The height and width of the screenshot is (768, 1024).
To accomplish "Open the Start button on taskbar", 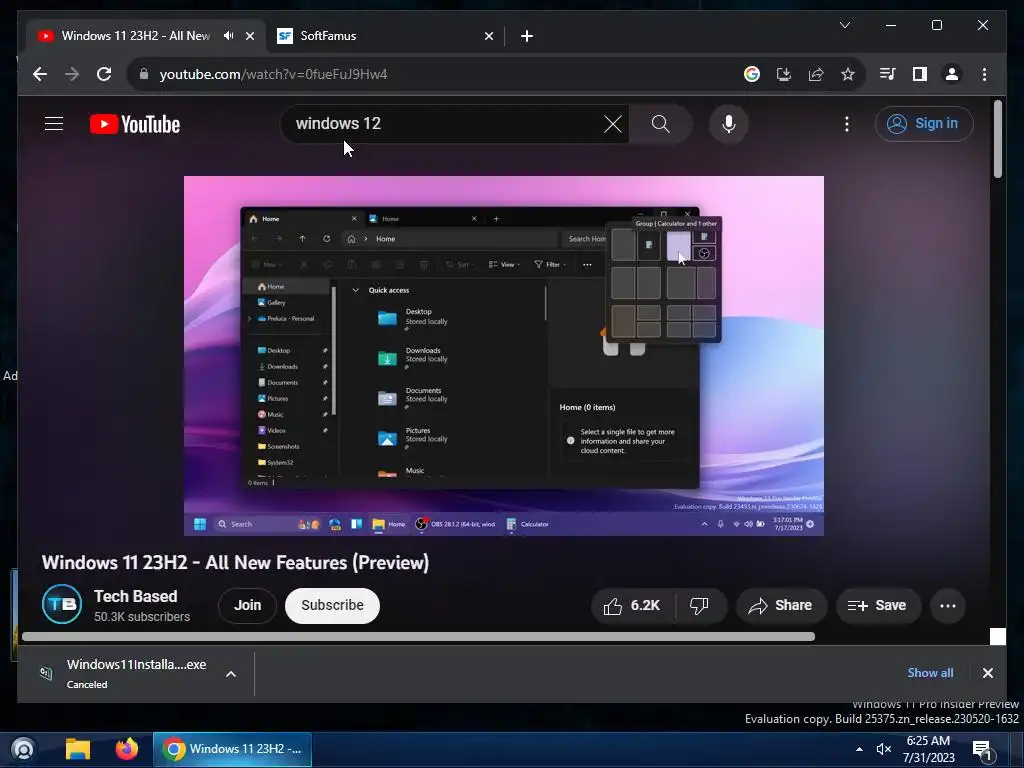I will [23, 749].
